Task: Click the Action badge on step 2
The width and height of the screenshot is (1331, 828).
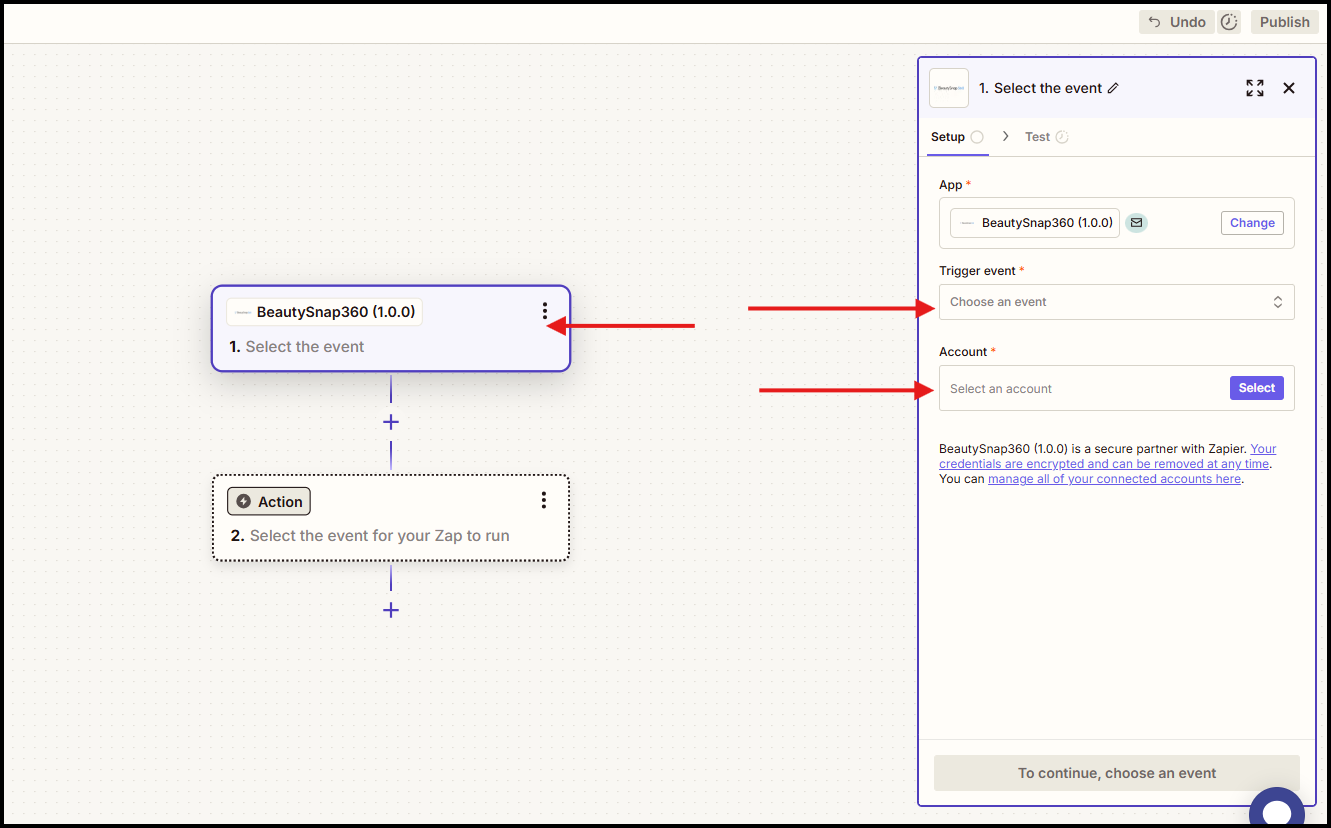Action: [x=269, y=501]
